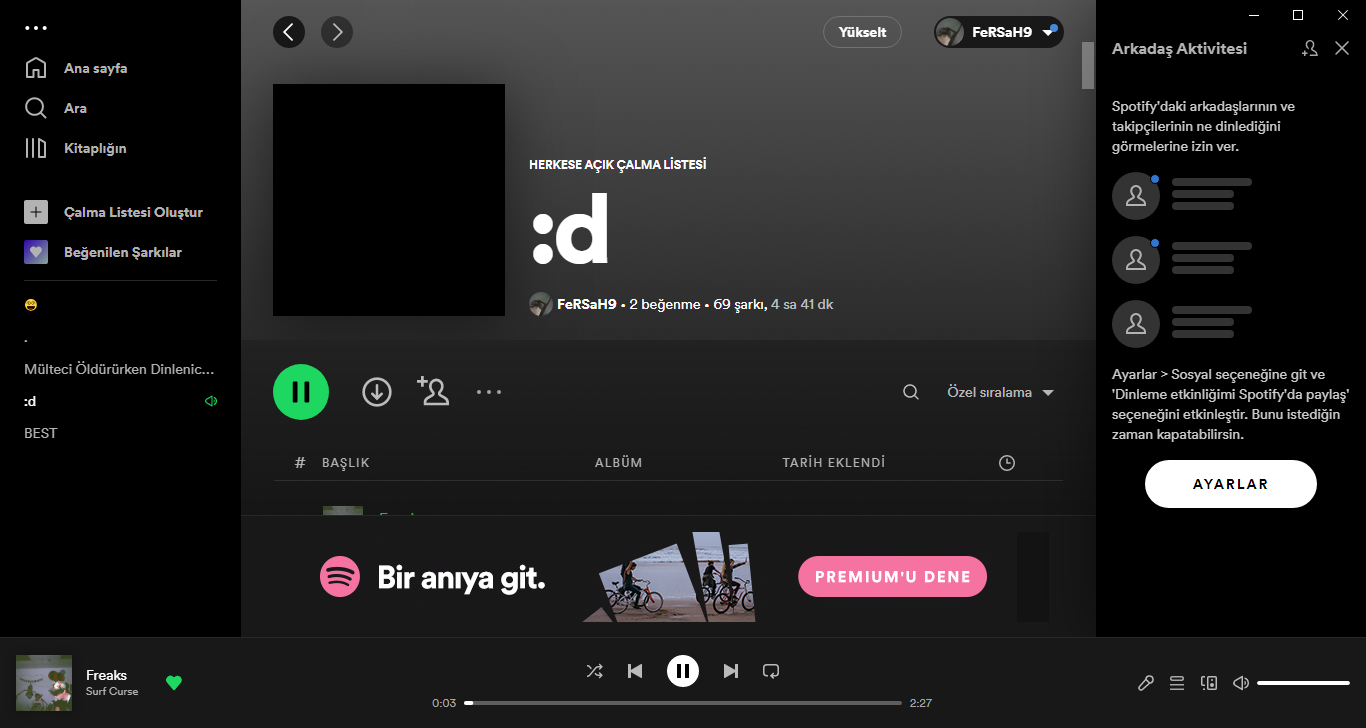Download the playlist with the arrow icon
The width and height of the screenshot is (1366, 728).
[377, 392]
